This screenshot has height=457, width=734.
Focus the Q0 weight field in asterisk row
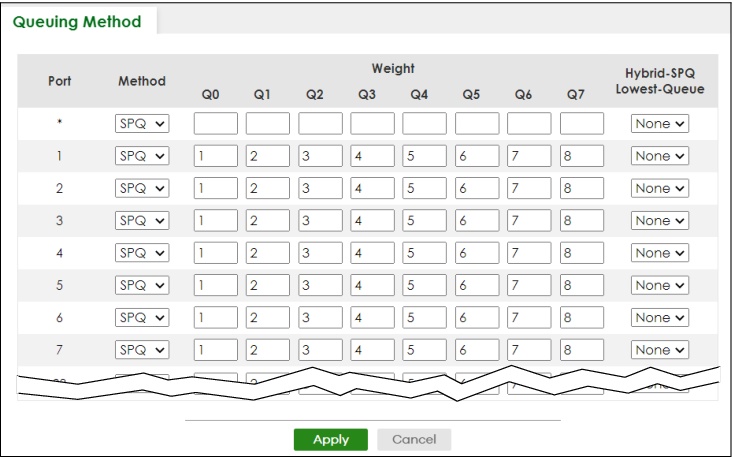pos(215,124)
